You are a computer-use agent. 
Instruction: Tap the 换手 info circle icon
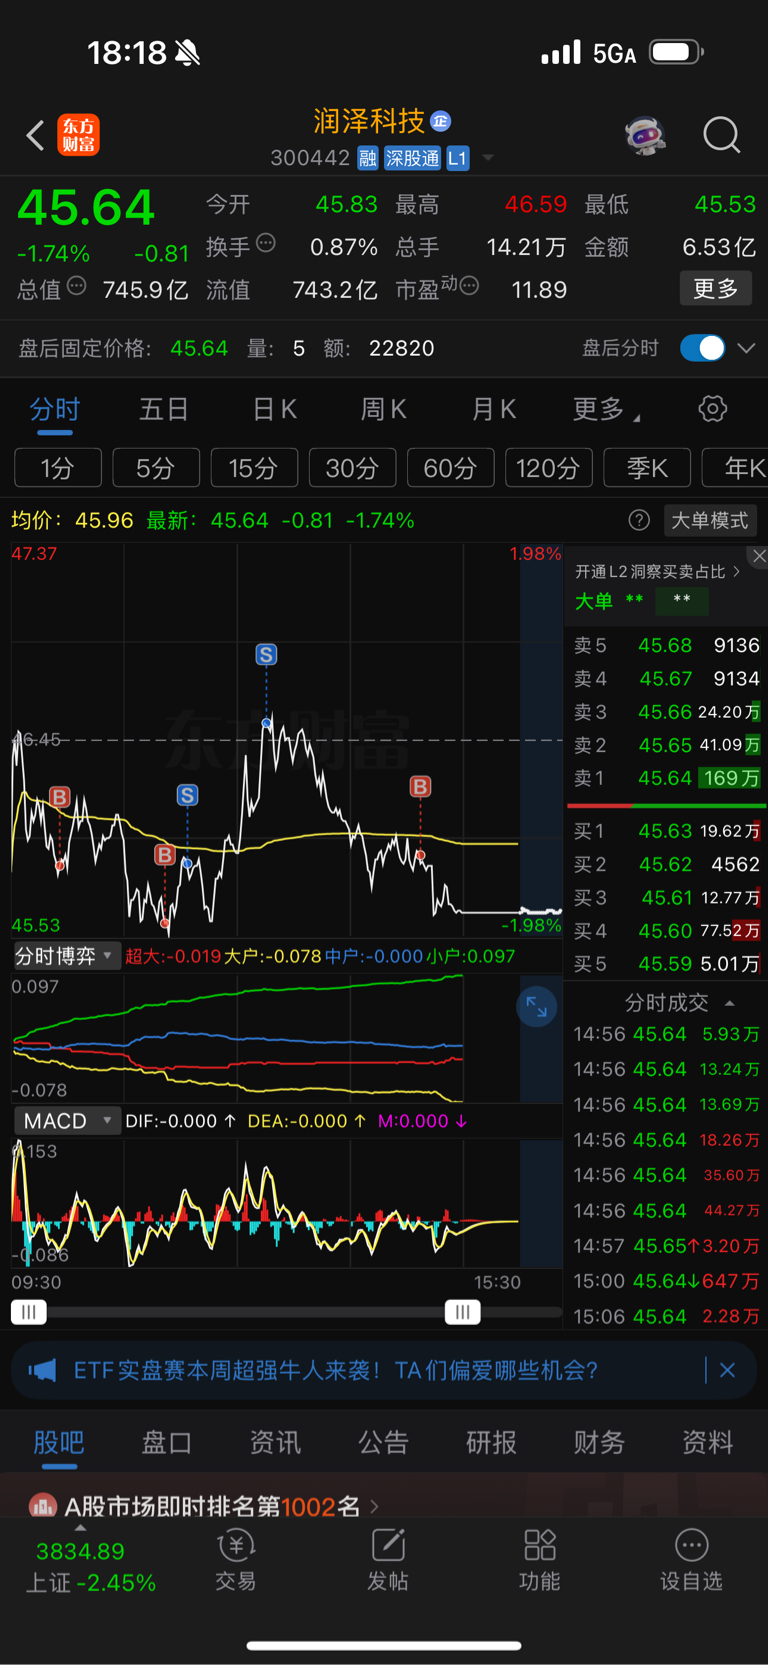tap(265, 243)
